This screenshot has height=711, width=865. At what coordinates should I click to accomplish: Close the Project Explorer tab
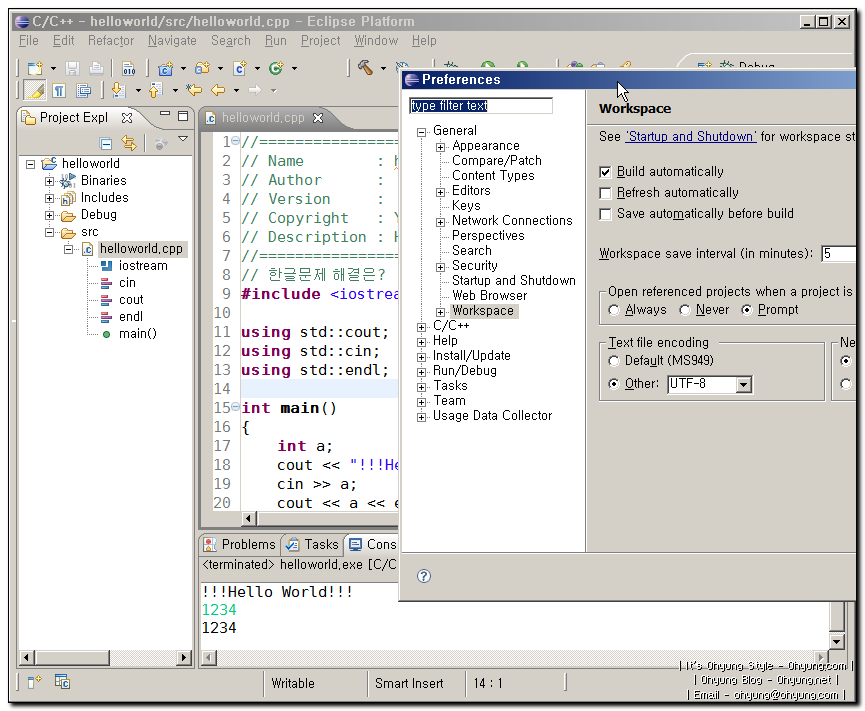pyautogui.click(x=127, y=118)
